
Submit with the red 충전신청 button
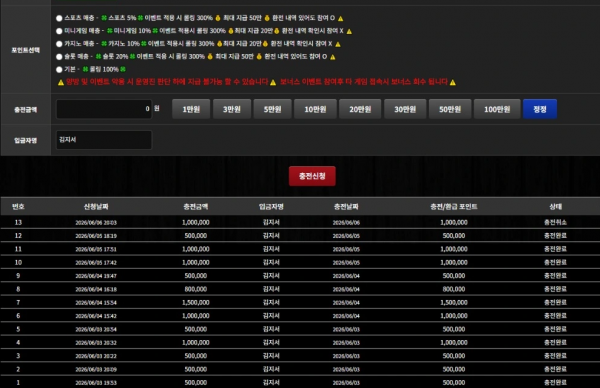tap(312, 176)
